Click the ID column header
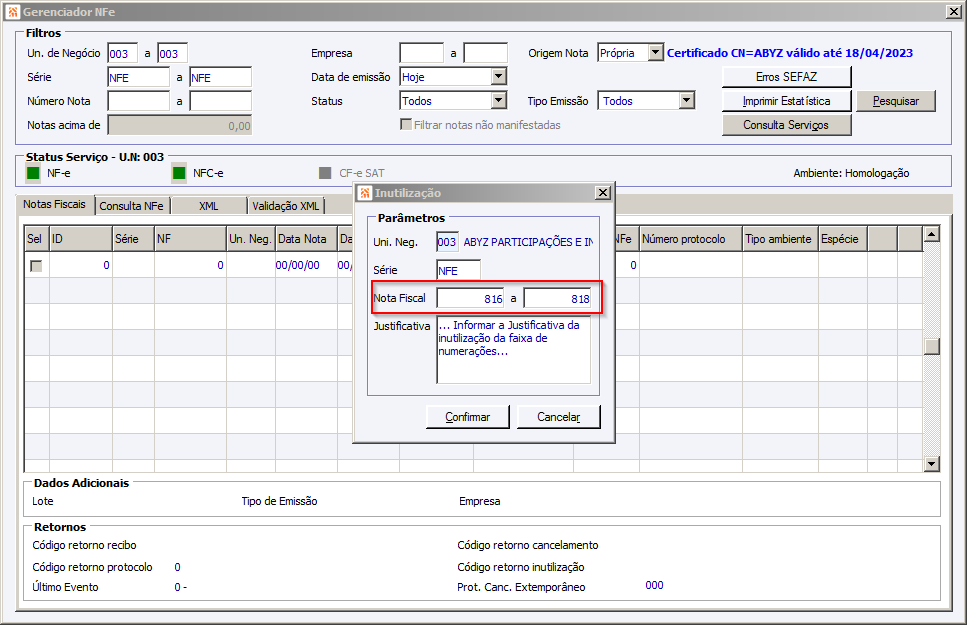967x625 pixels. tap(81, 239)
